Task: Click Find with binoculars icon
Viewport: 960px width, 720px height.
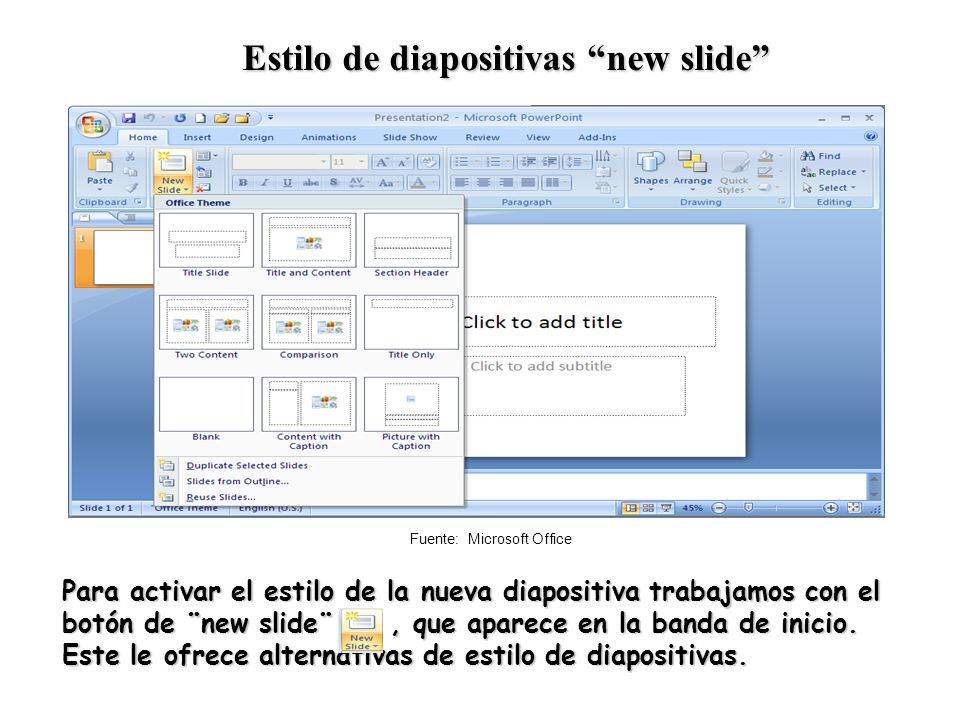Action: coord(821,156)
